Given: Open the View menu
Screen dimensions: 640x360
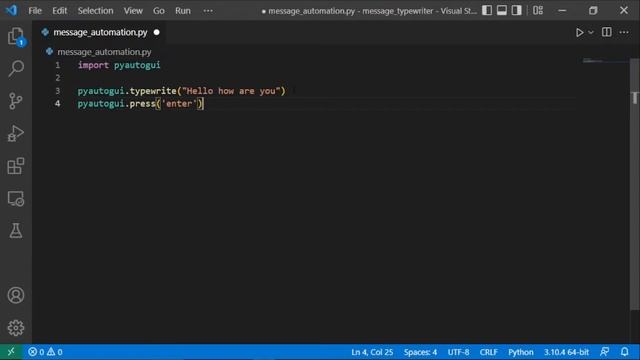Looking at the screenshot, I should [133, 11].
